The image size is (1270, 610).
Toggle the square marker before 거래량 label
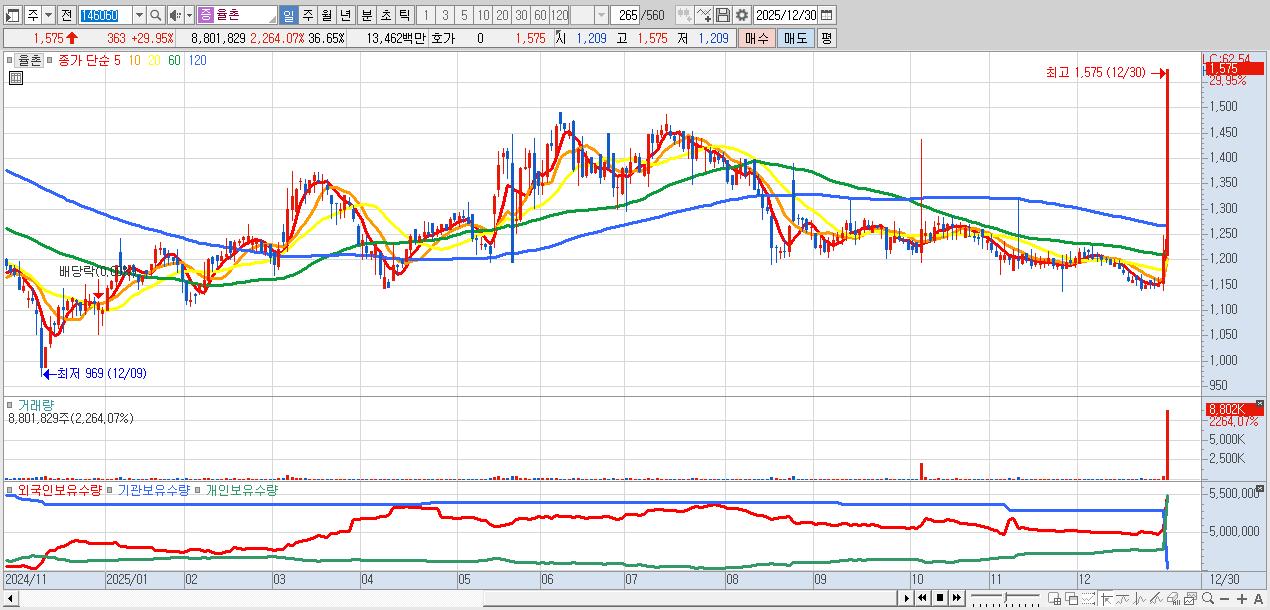click(11, 405)
